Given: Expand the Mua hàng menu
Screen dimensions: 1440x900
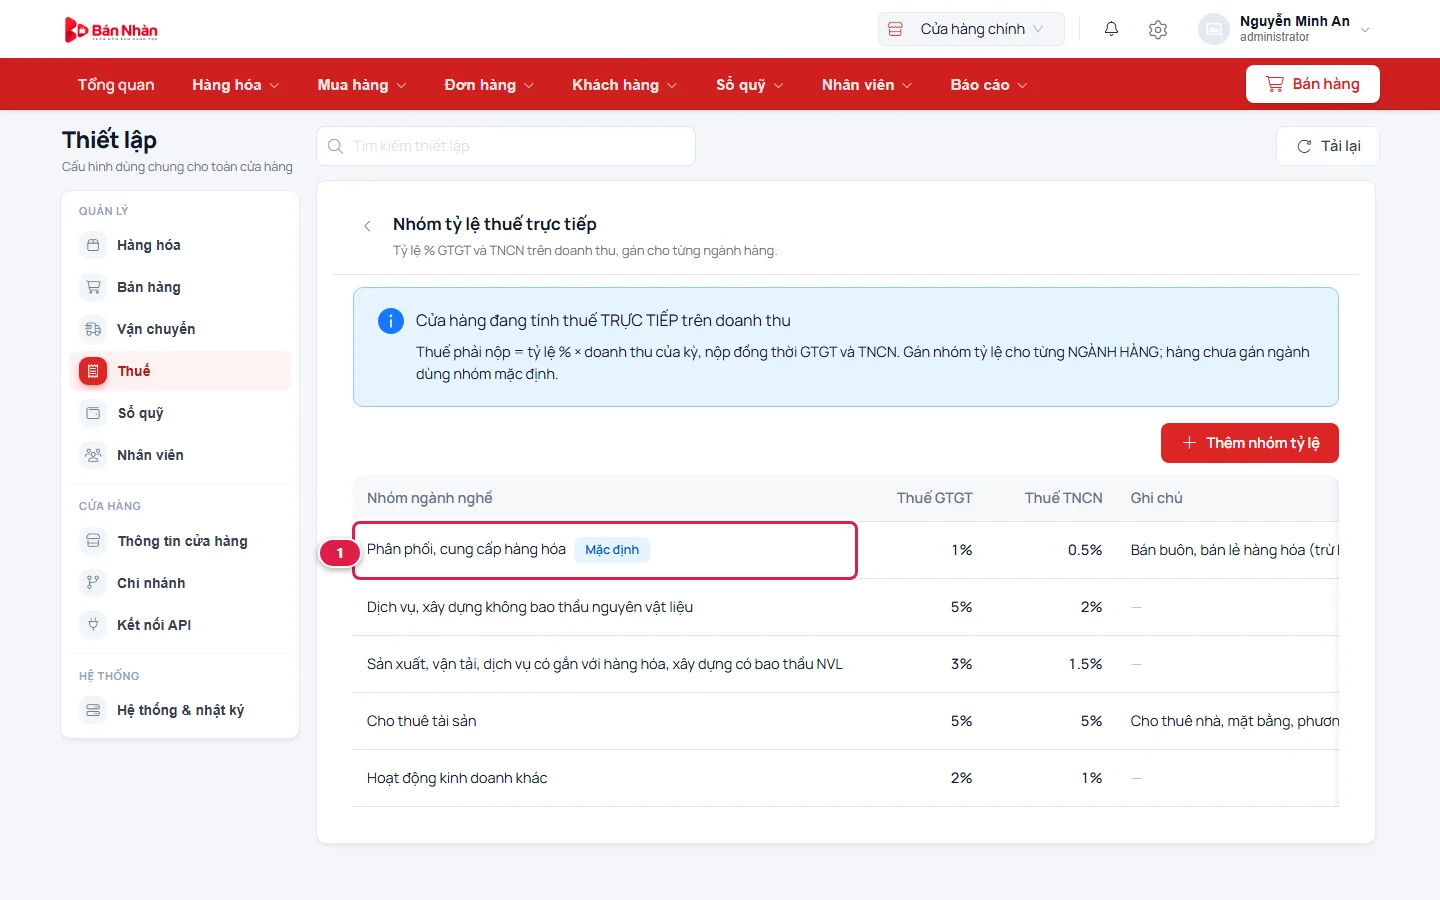Looking at the screenshot, I should [x=362, y=85].
